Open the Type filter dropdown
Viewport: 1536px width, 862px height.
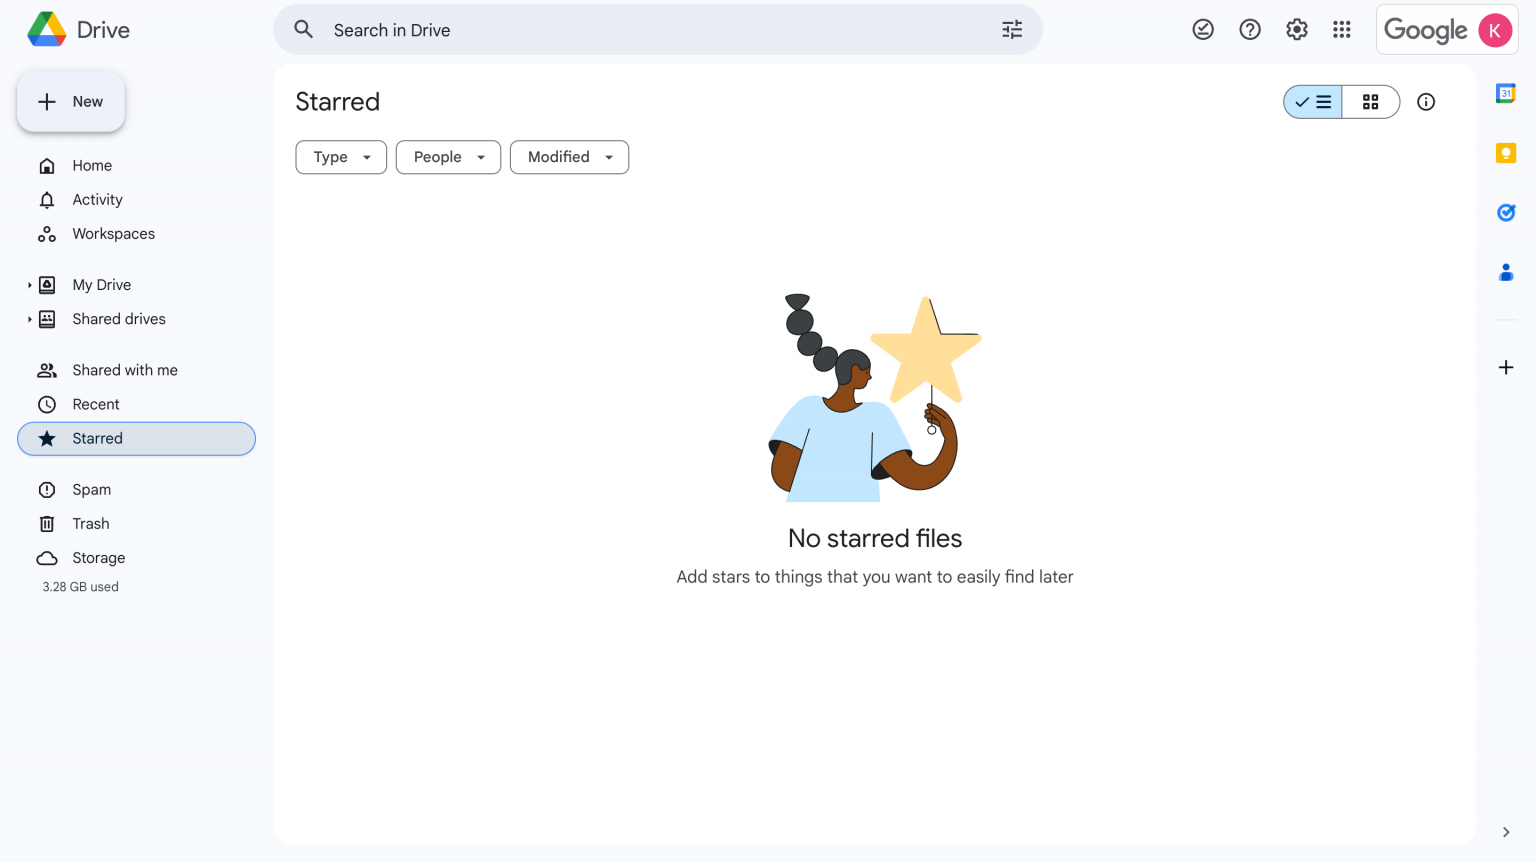[340, 157]
